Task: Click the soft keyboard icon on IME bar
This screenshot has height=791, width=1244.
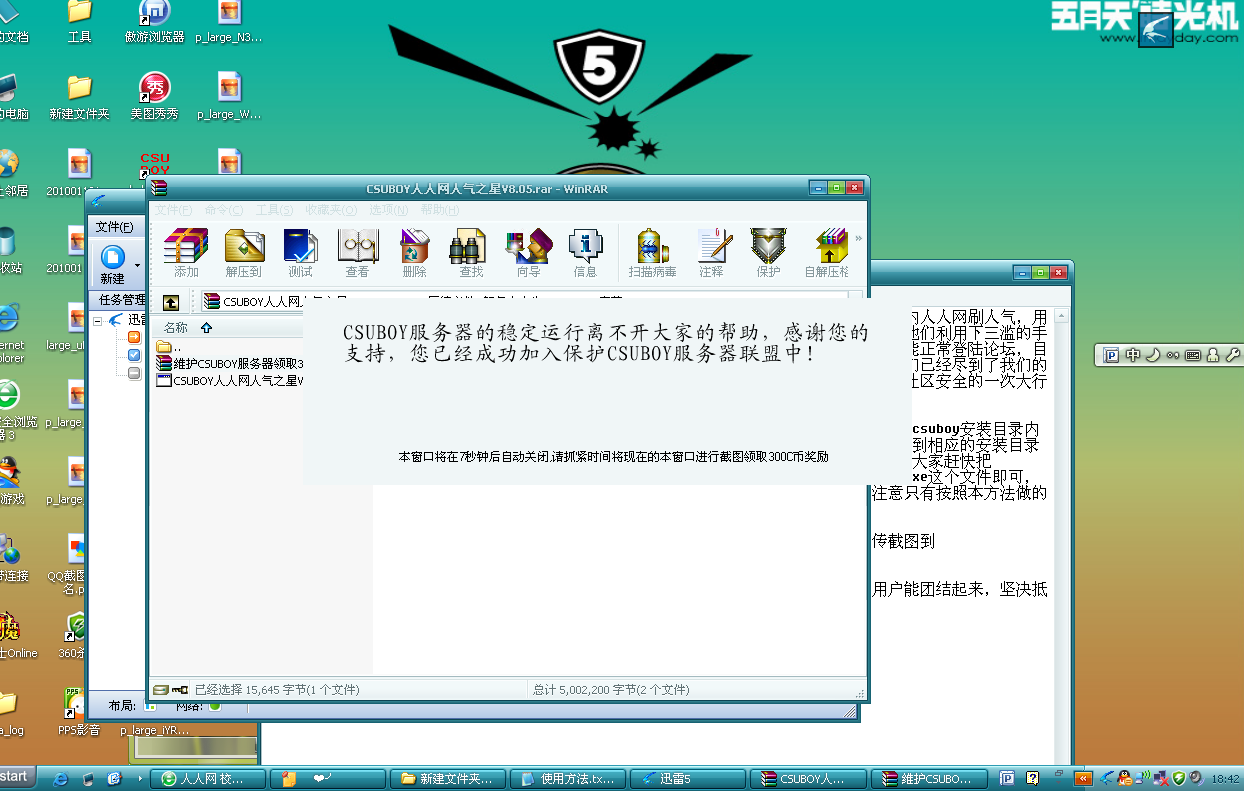Action: (1192, 354)
